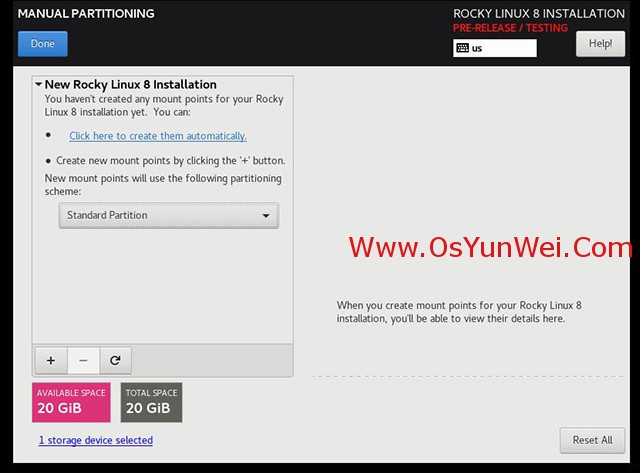Click the keyboard layout icon
640x473 pixels.
[462, 48]
